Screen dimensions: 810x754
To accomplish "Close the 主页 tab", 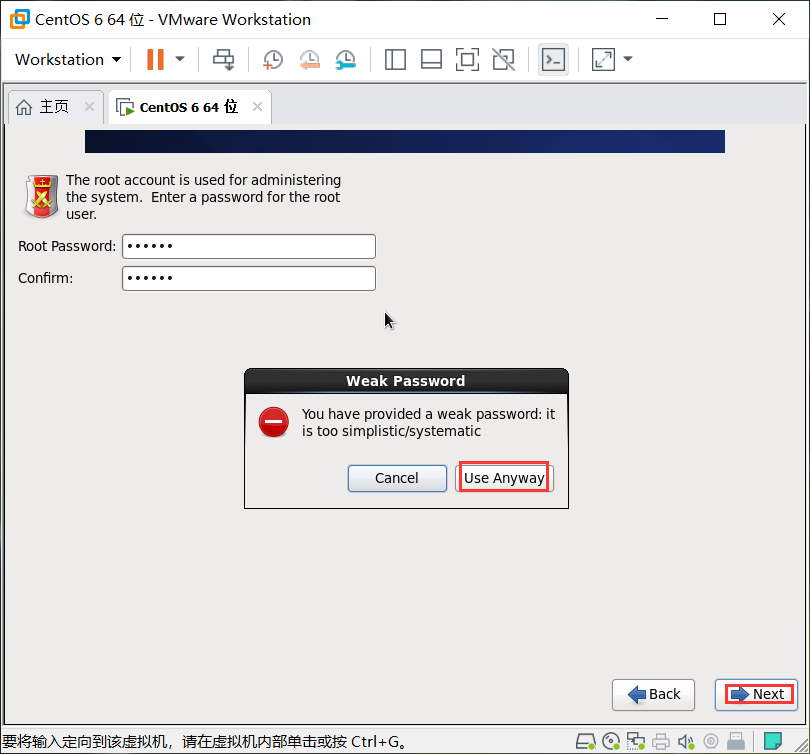I will point(89,106).
